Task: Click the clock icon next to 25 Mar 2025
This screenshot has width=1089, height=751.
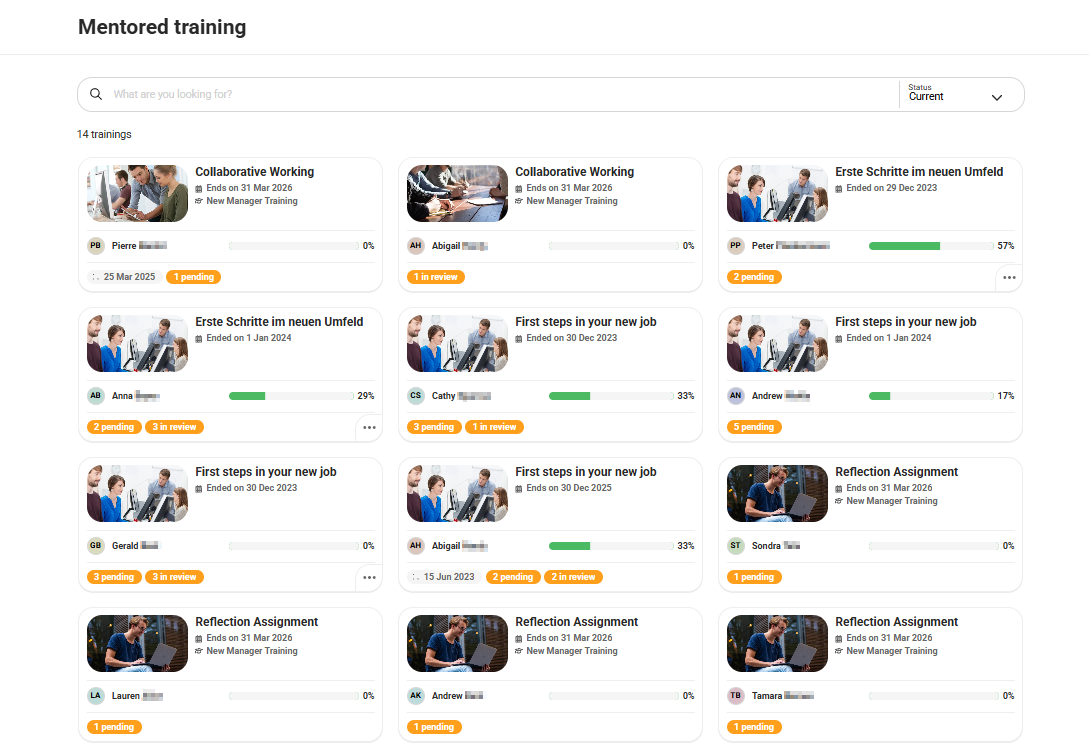Action: [95, 276]
